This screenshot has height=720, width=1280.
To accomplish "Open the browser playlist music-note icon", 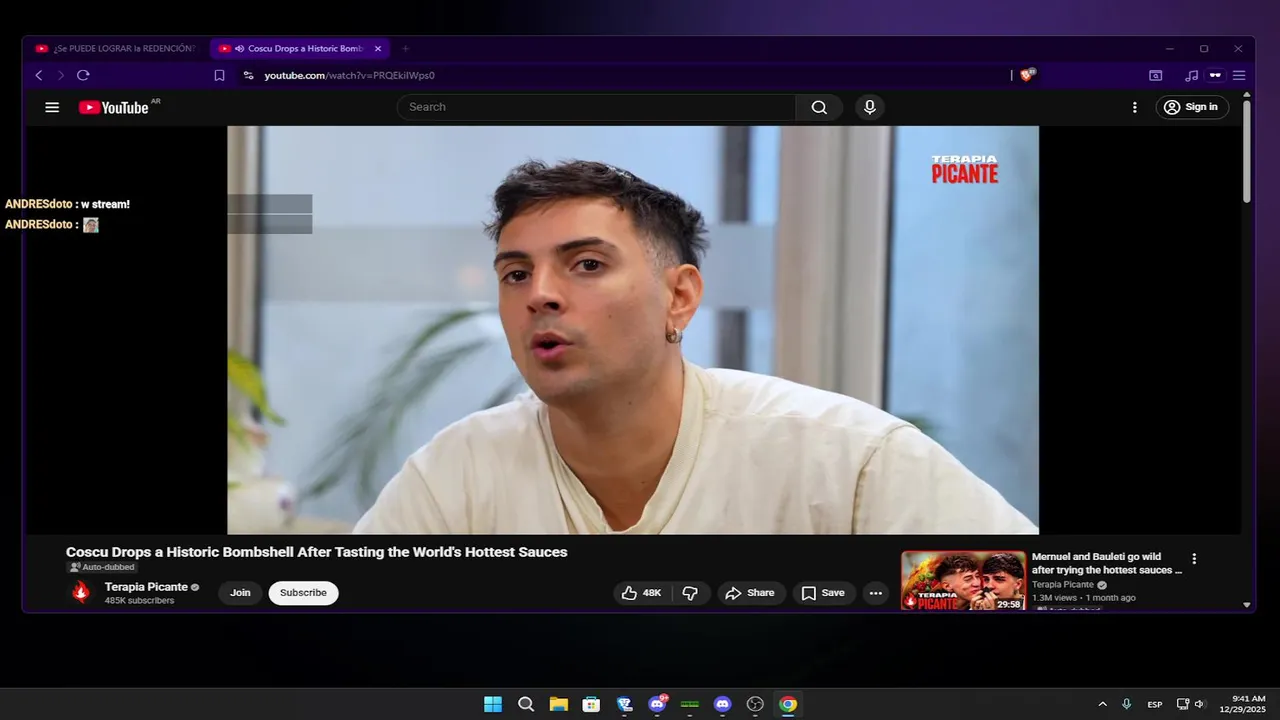I will coord(1191,75).
